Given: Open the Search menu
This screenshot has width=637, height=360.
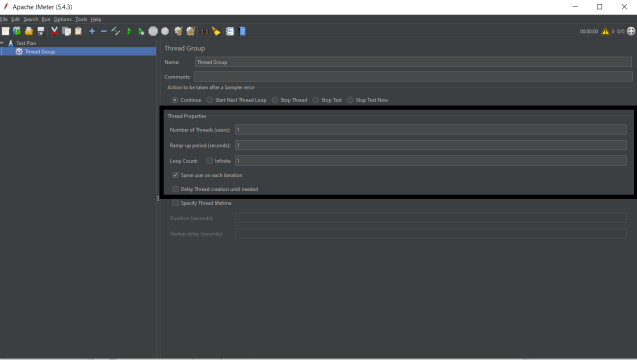Looking at the screenshot, I should pos(31,19).
